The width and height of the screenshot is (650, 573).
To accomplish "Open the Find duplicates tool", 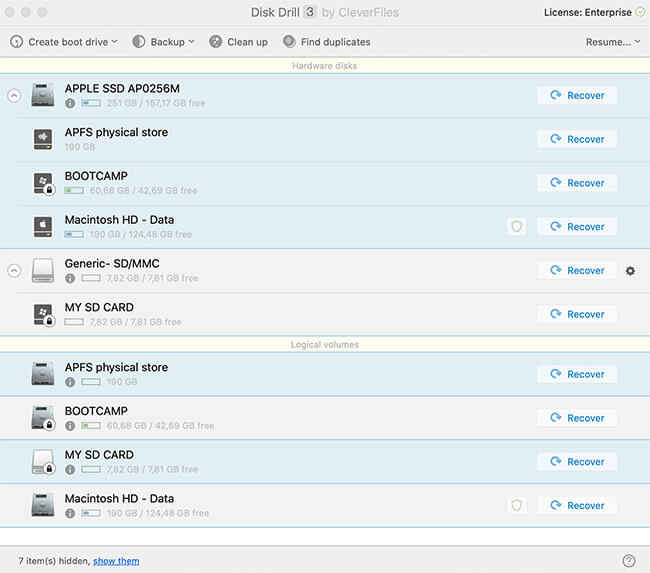I will tap(326, 42).
